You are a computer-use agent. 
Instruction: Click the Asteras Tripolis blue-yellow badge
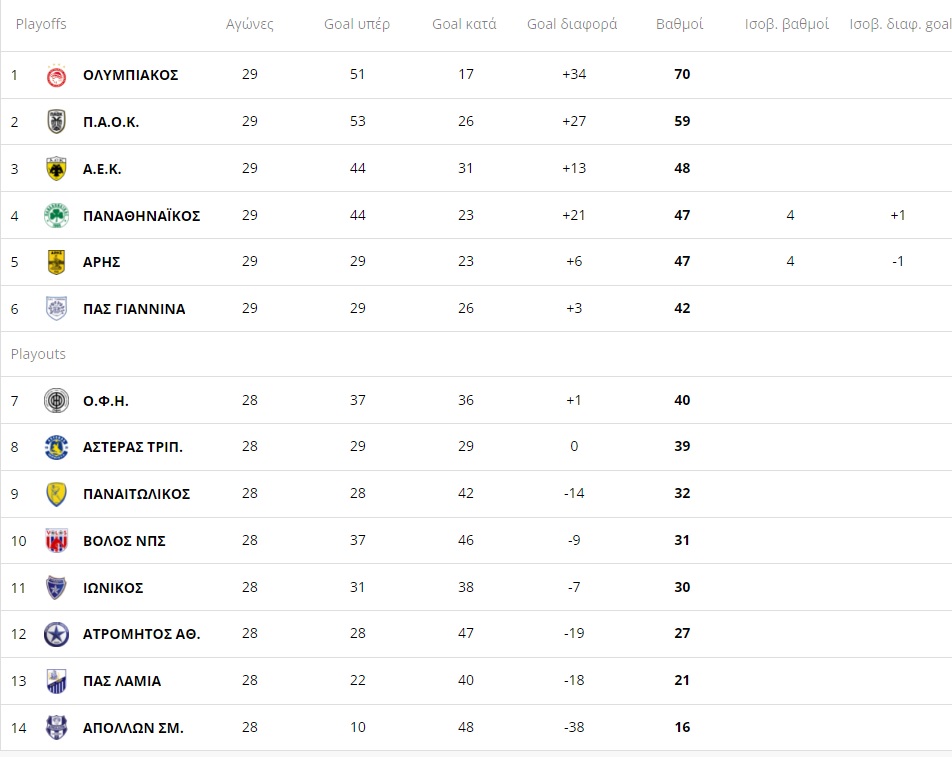(x=56, y=447)
